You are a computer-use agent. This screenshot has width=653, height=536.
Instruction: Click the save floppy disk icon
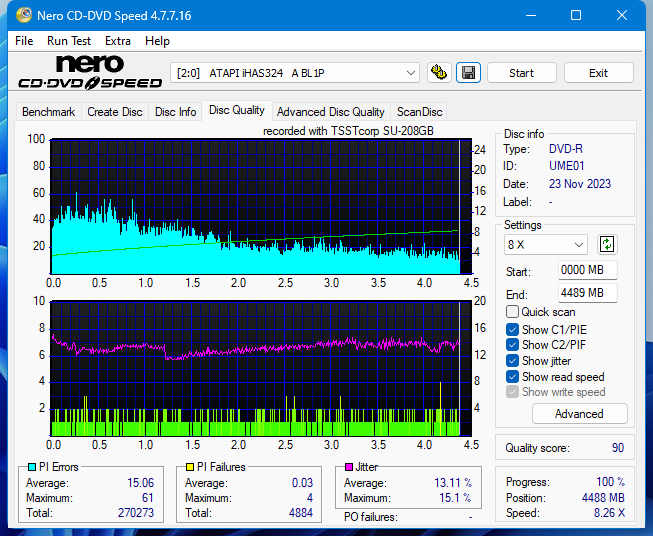(469, 73)
